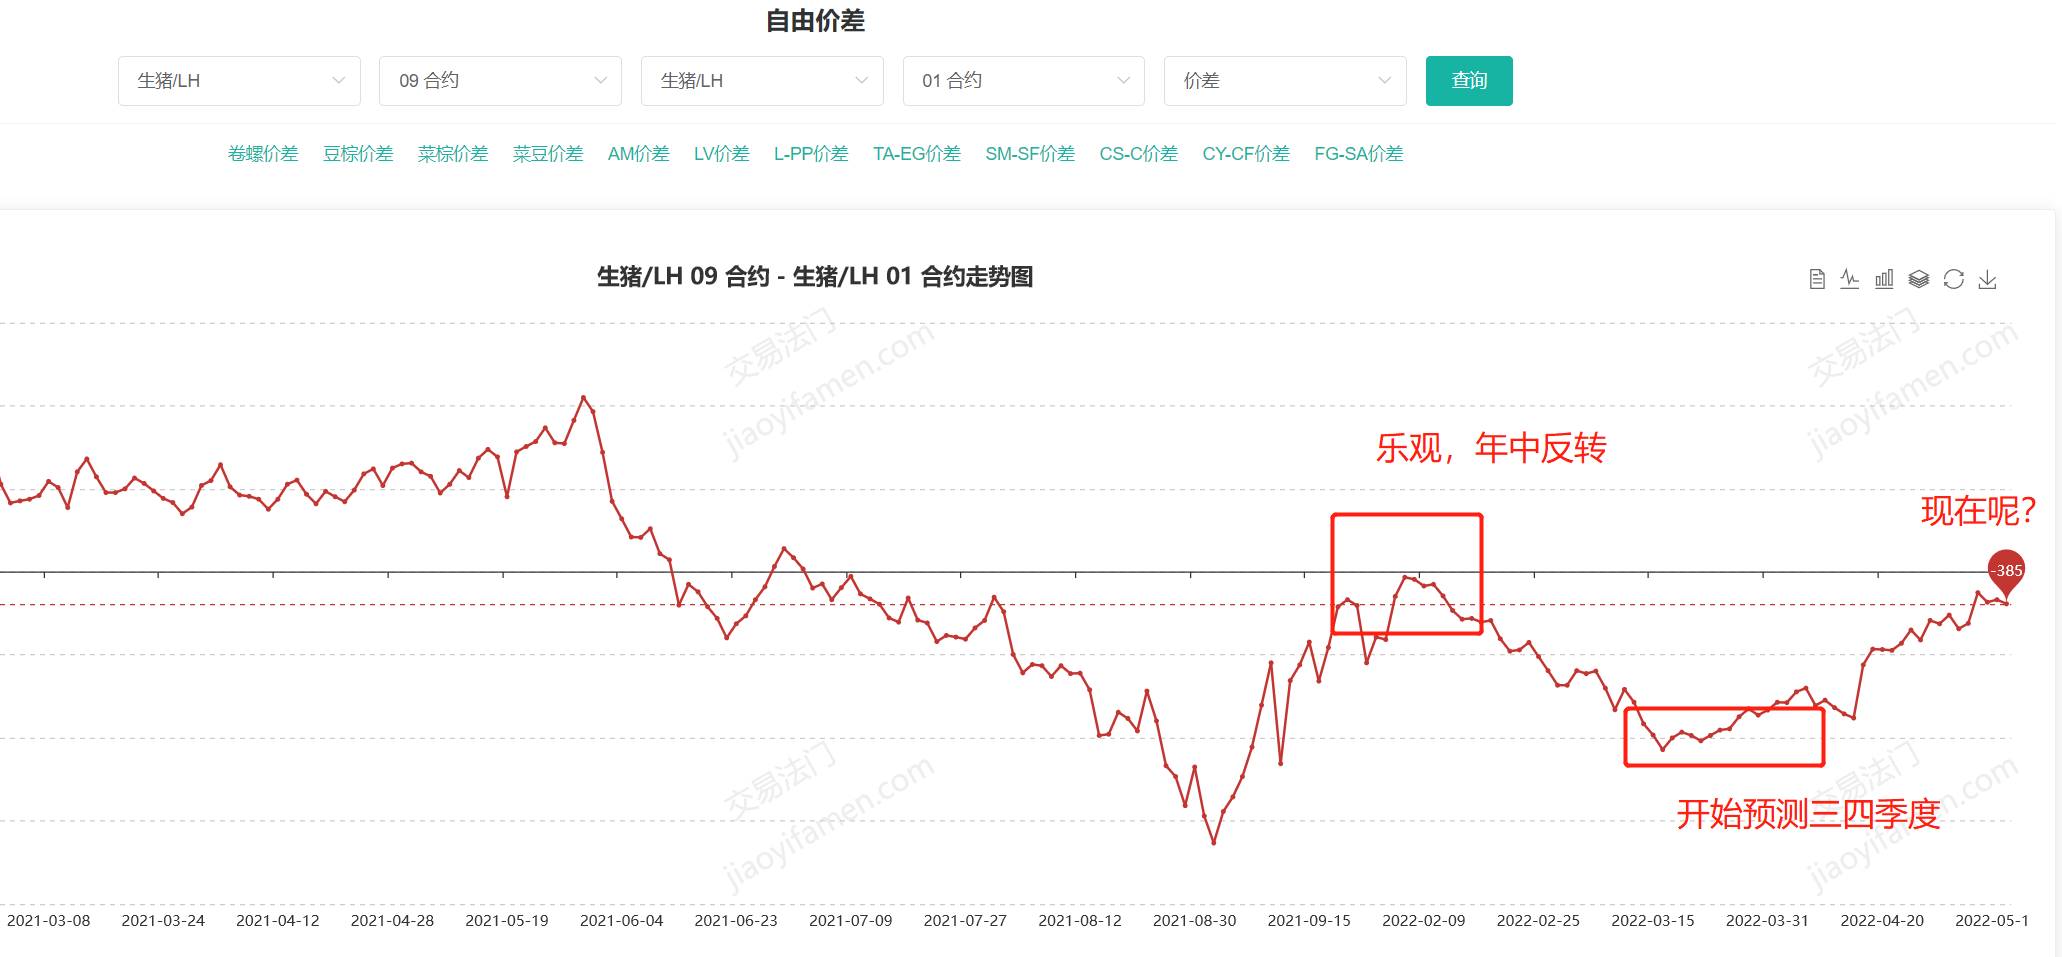Switch chart to line type
2062x957 pixels.
point(1850,279)
